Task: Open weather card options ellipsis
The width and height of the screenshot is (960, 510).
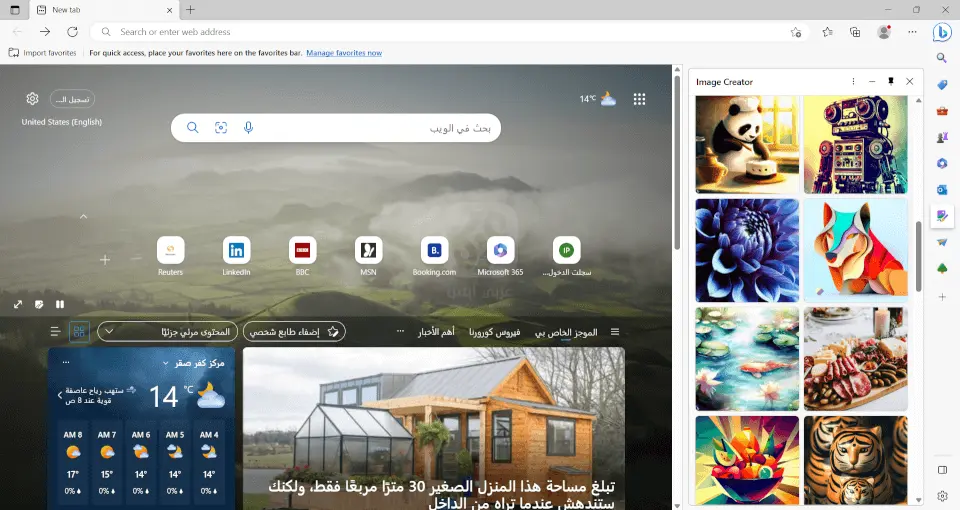Action: point(66,362)
